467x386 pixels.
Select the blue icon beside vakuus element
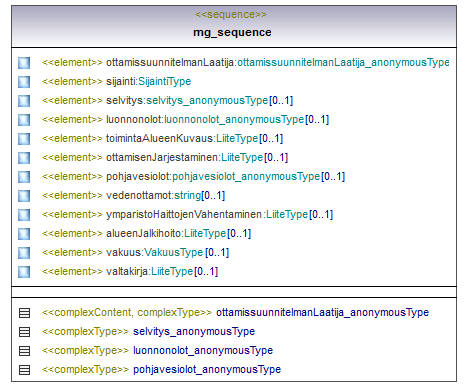(24, 253)
